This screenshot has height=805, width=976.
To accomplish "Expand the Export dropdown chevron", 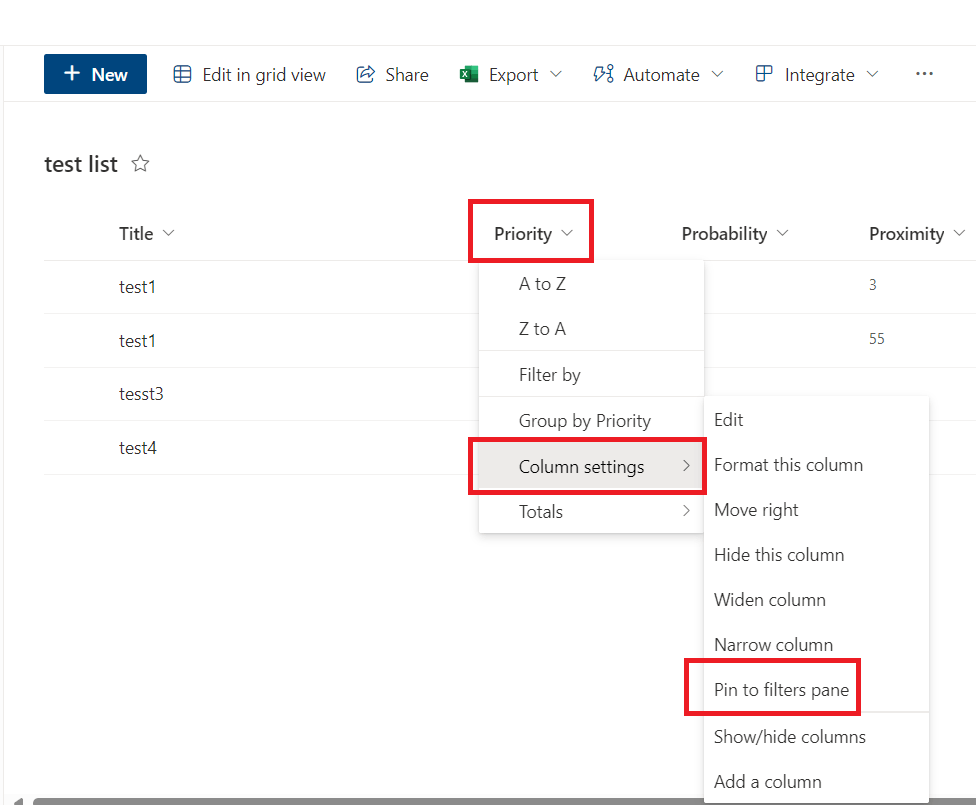I will pos(558,74).
